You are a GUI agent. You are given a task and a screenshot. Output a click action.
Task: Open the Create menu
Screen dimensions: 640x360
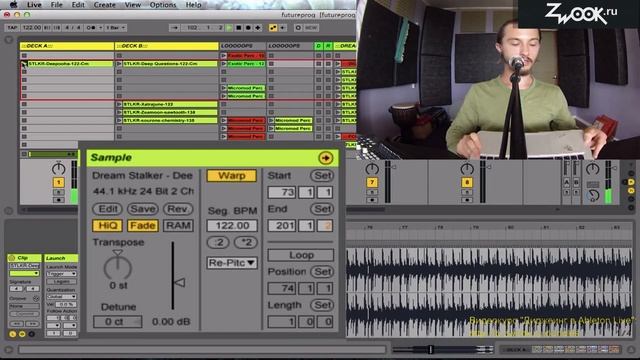pos(104,5)
